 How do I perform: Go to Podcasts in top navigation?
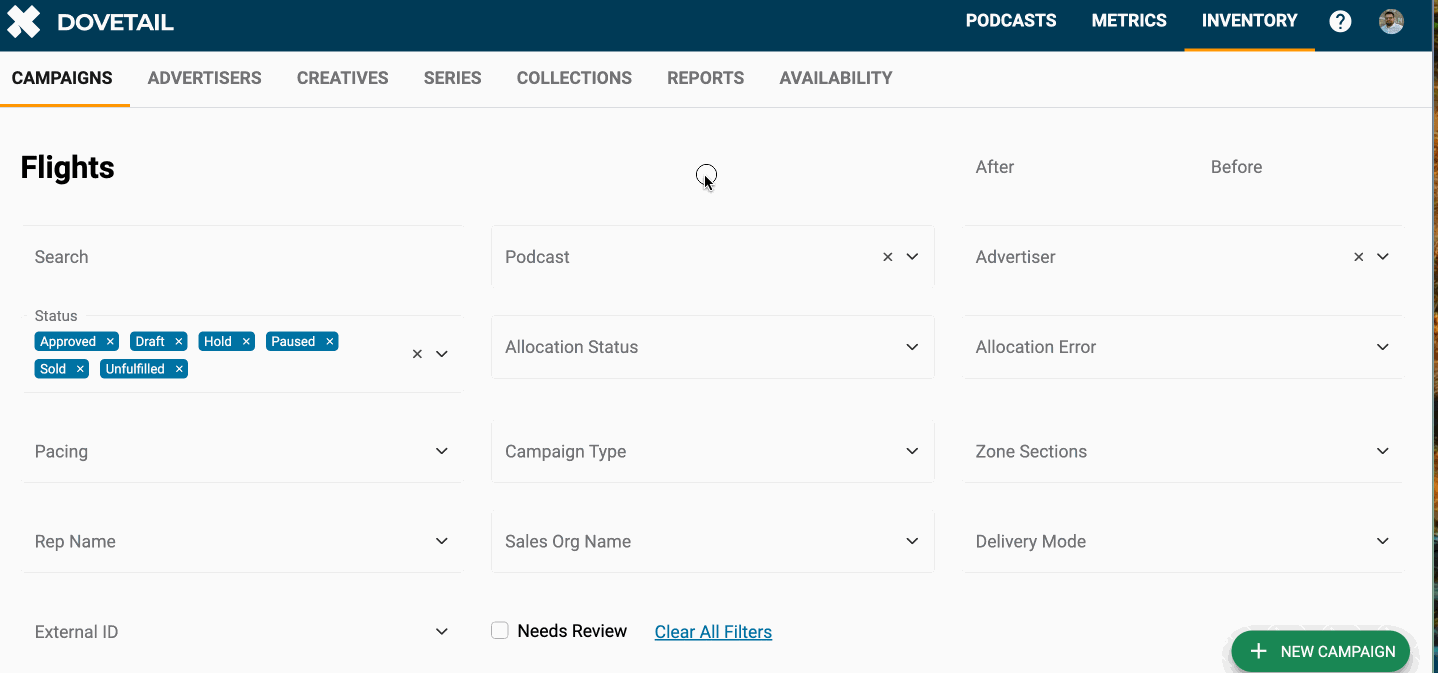(x=1011, y=21)
